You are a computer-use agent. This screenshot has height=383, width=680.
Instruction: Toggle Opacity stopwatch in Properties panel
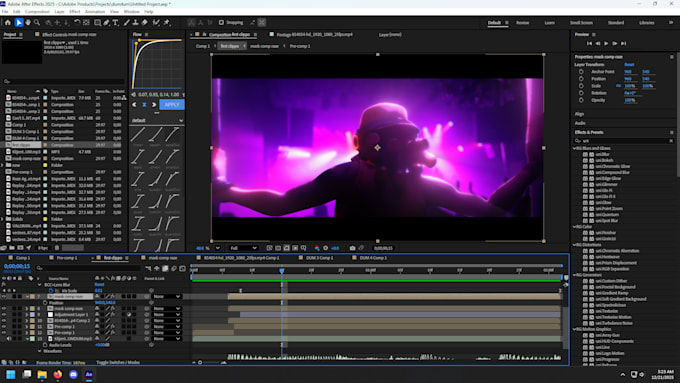581,100
